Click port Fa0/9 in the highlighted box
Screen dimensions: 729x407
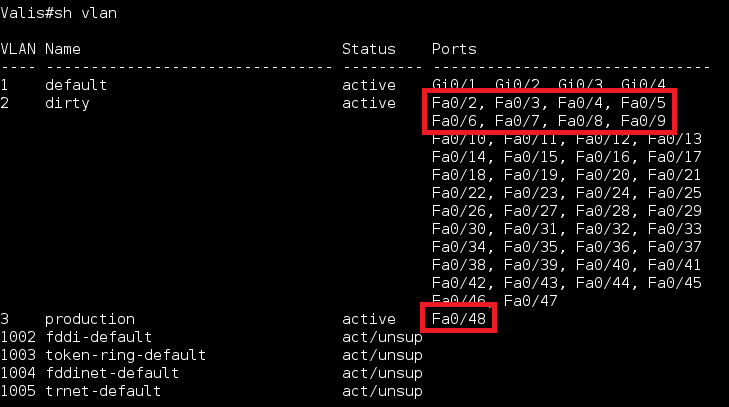tap(643, 120)
